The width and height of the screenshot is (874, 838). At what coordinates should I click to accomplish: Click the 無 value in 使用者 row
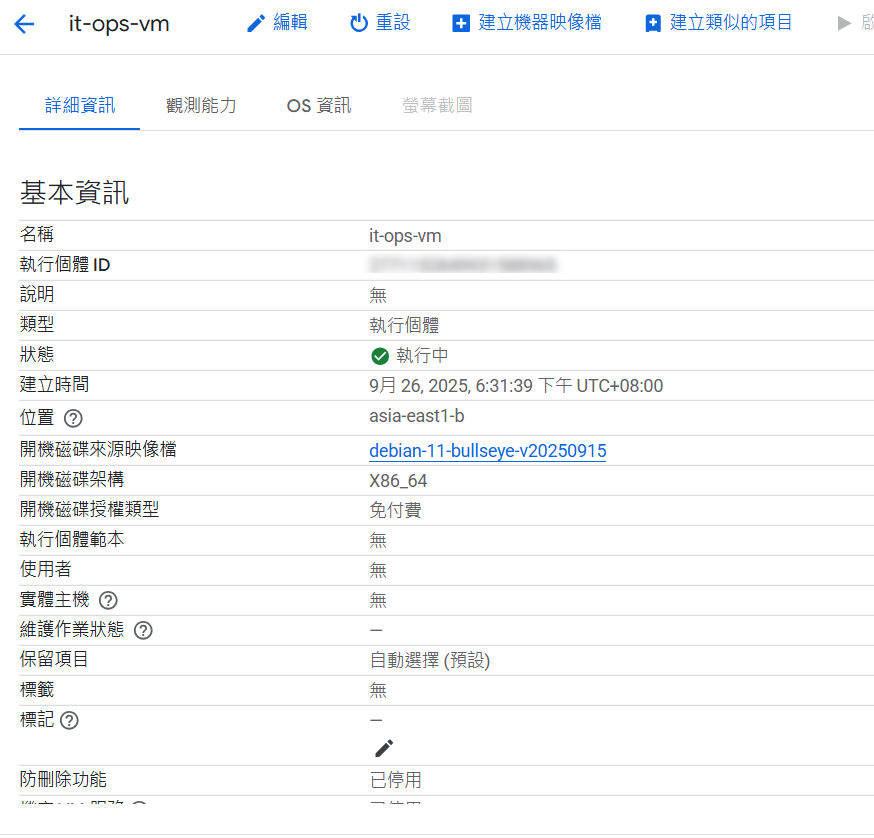point(377,570)
